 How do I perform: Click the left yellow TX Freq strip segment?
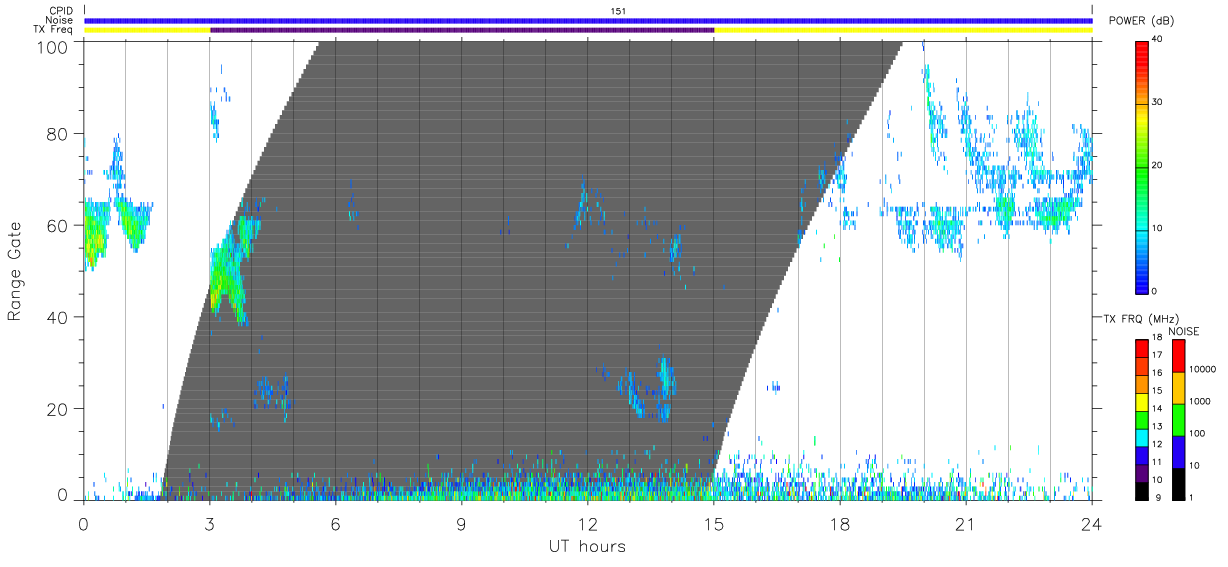147,30
